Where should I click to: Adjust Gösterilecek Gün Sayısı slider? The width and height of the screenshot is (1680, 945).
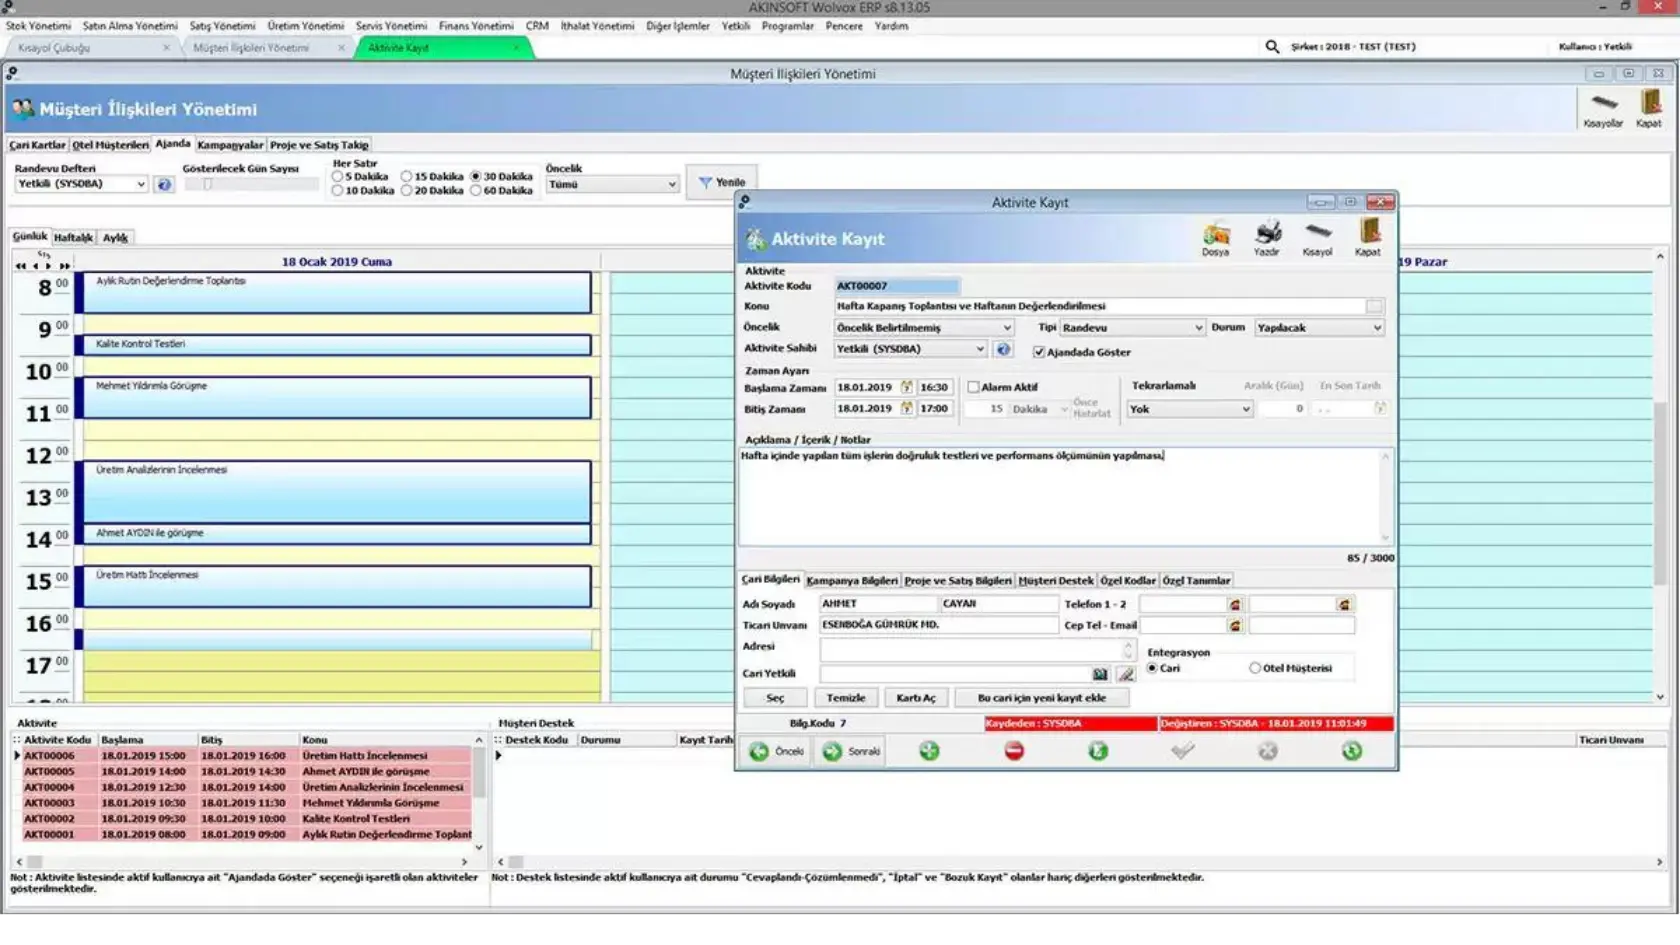coord(207,184)
